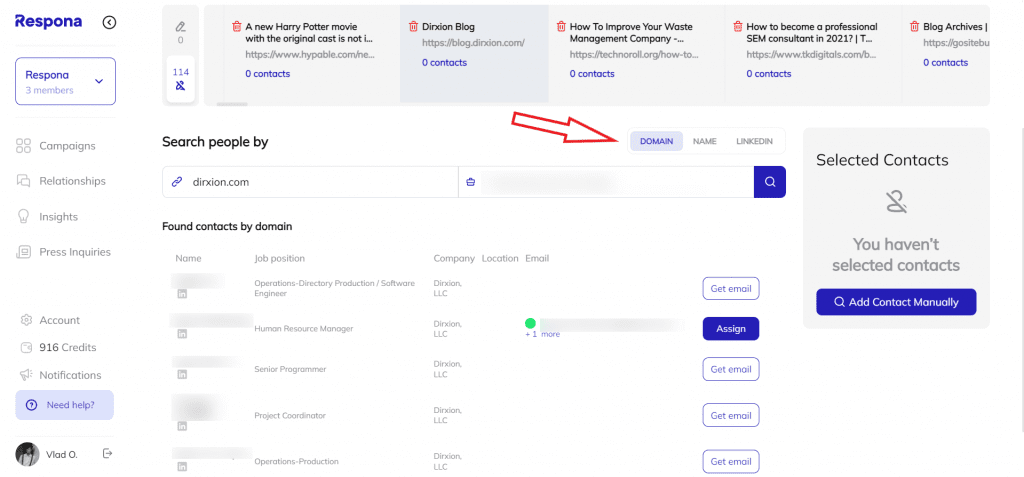Collapse the sidebar with the back arrow icon

(x=109, y=23)
